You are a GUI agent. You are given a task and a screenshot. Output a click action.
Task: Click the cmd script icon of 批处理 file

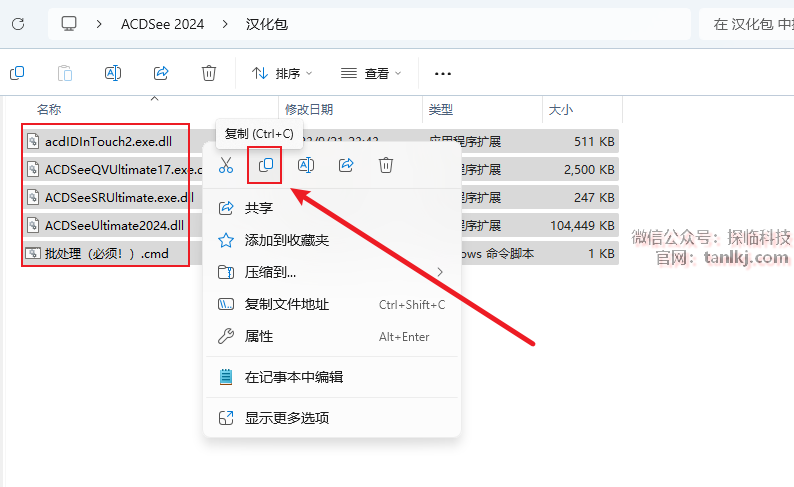coord(33,253)
